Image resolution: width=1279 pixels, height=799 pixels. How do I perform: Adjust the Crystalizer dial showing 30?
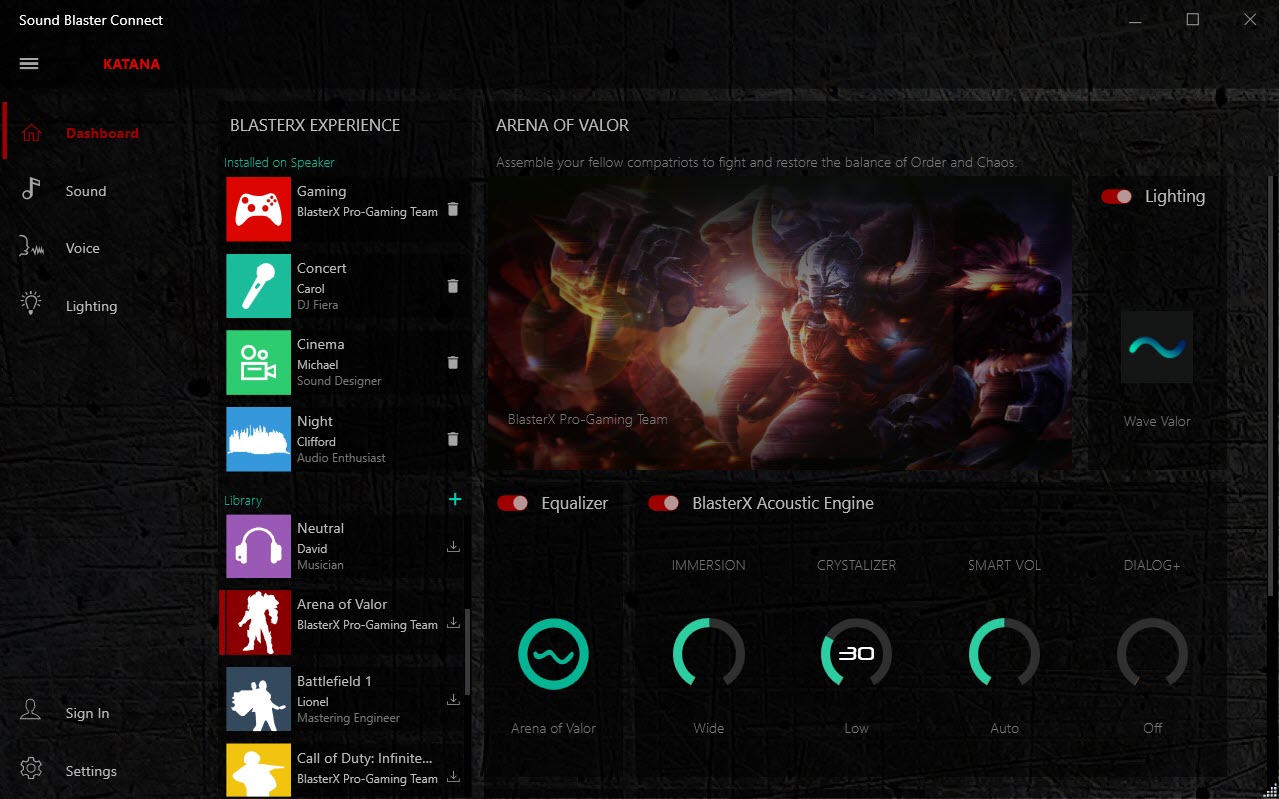coord(857,654)
